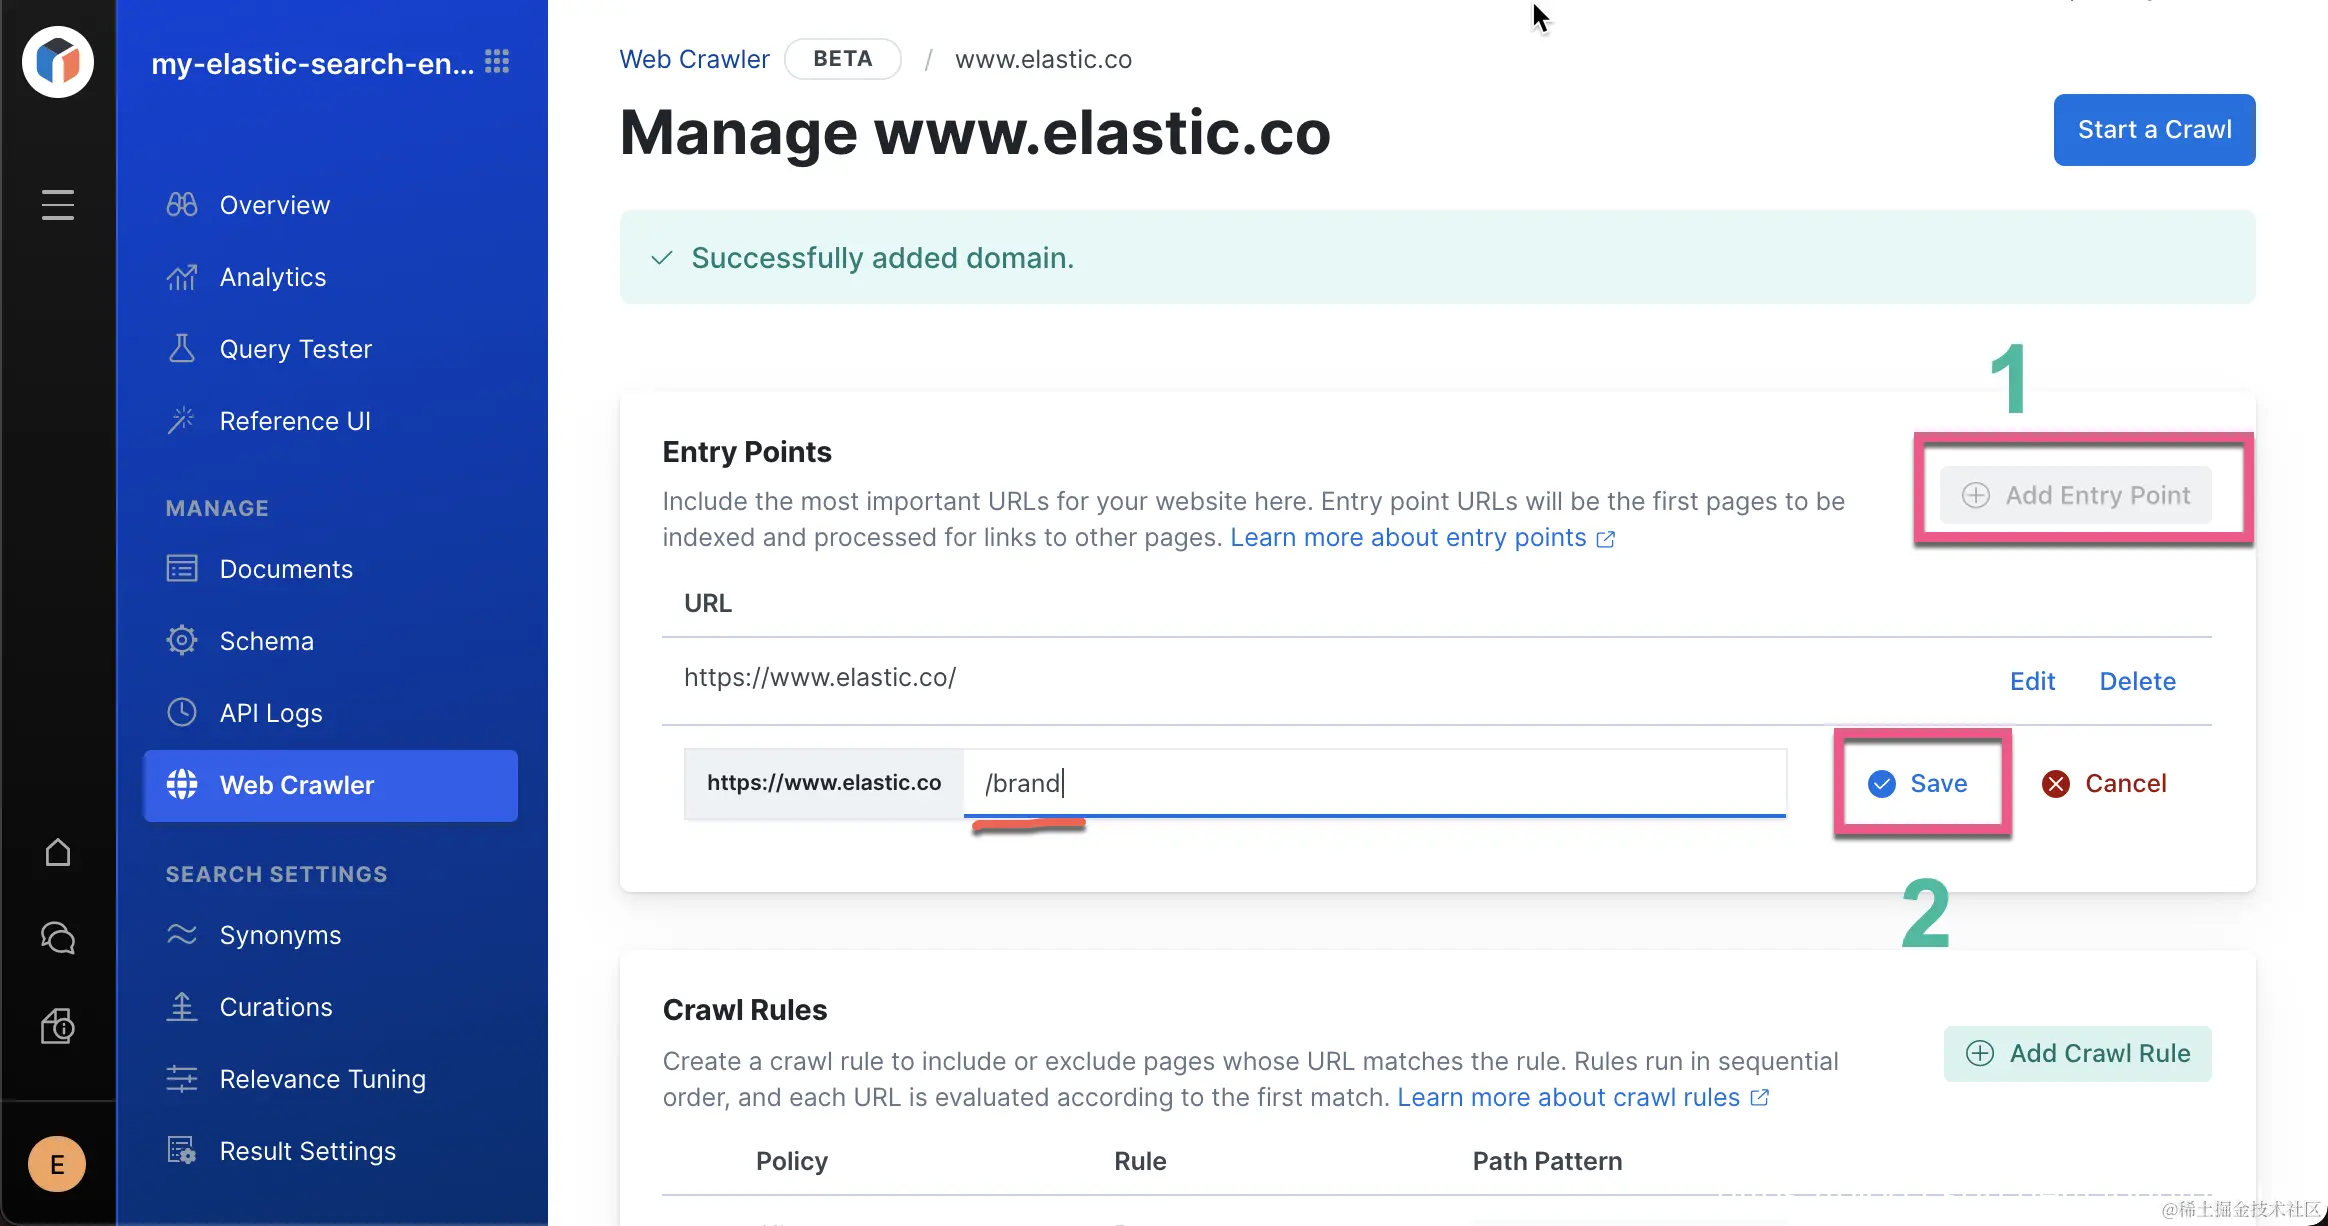Screen dimensions: 2328x1226
Task: Open the hamburger navigation menu
Action: (x=58, y=204)
